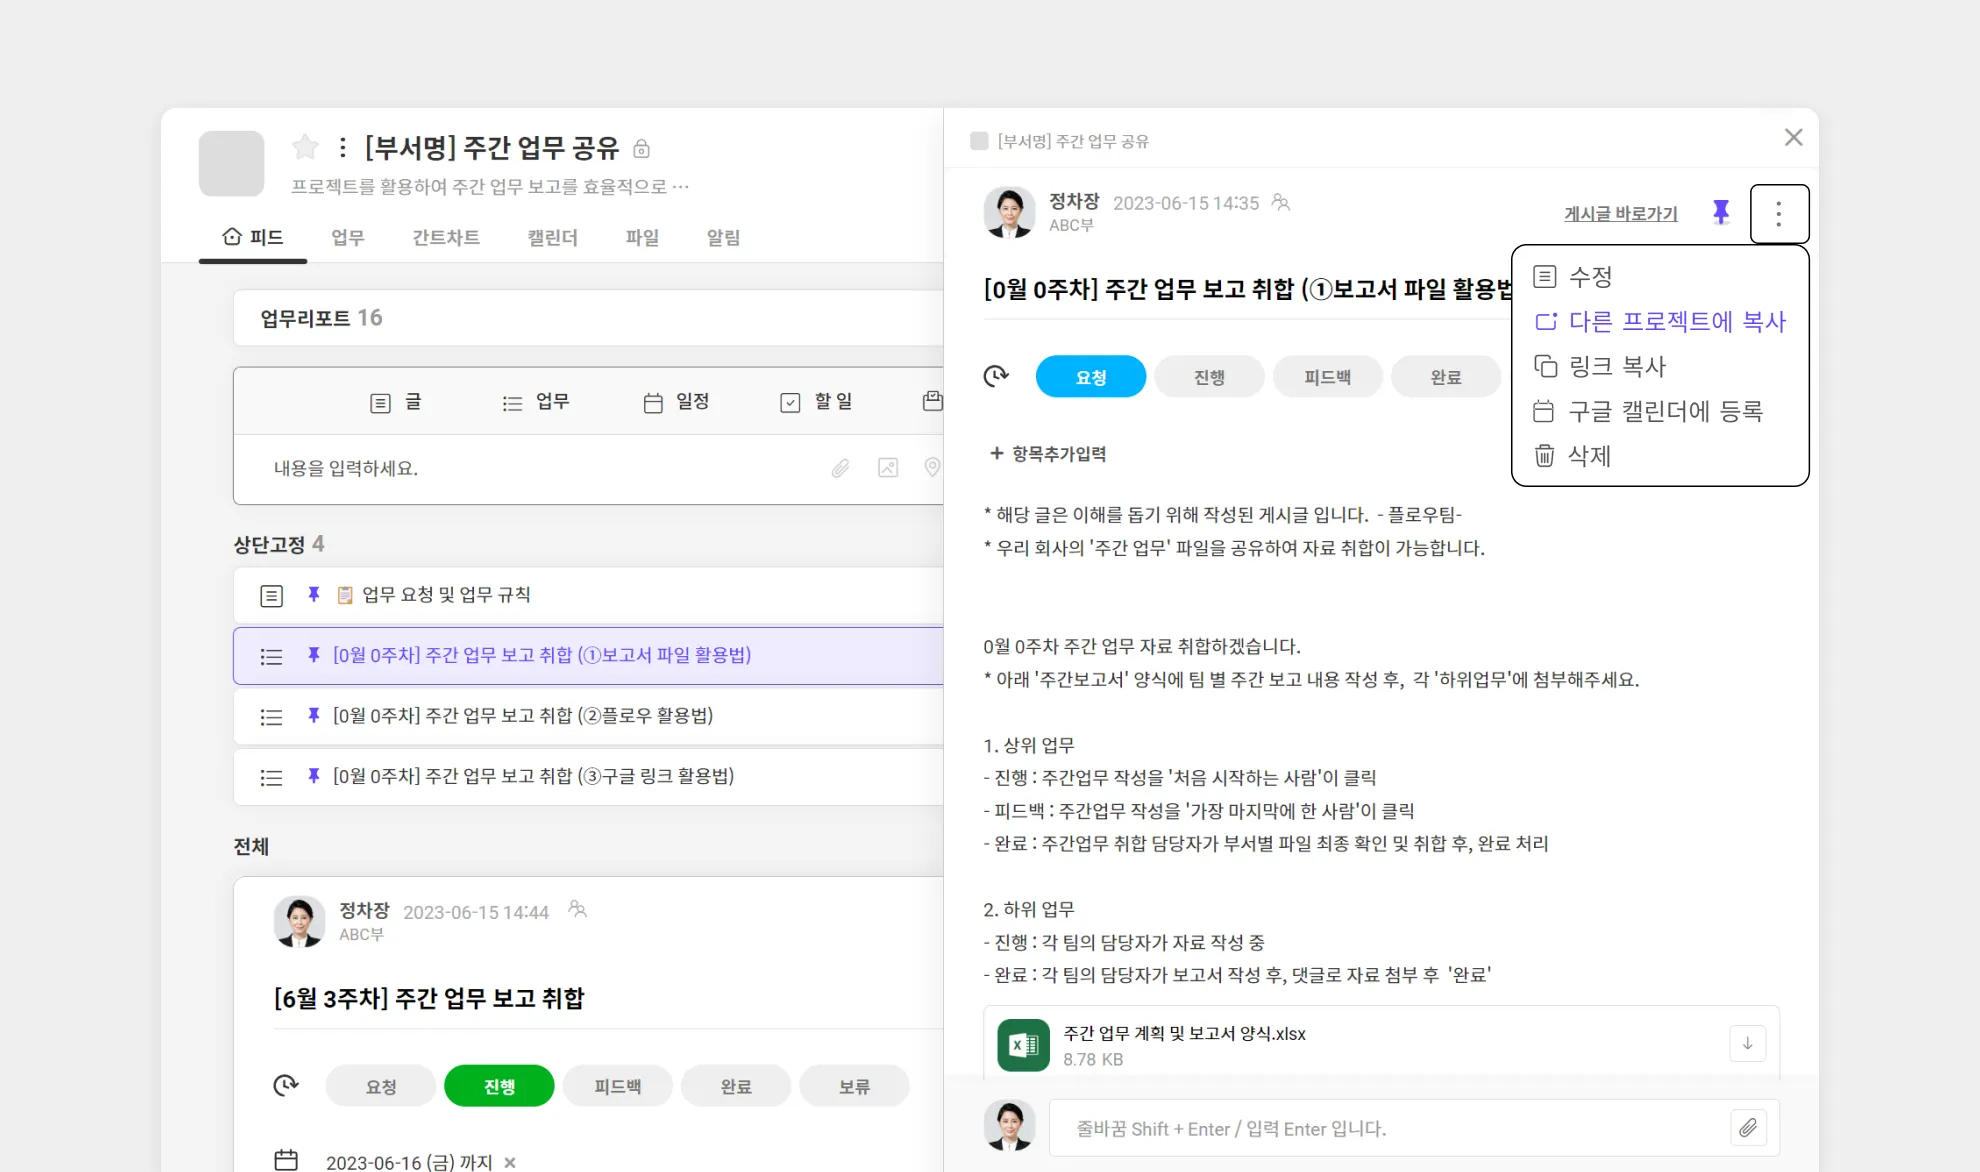
Task: Click the attach file paperclip in comment box
Action: click(x=1747, y=1128)
